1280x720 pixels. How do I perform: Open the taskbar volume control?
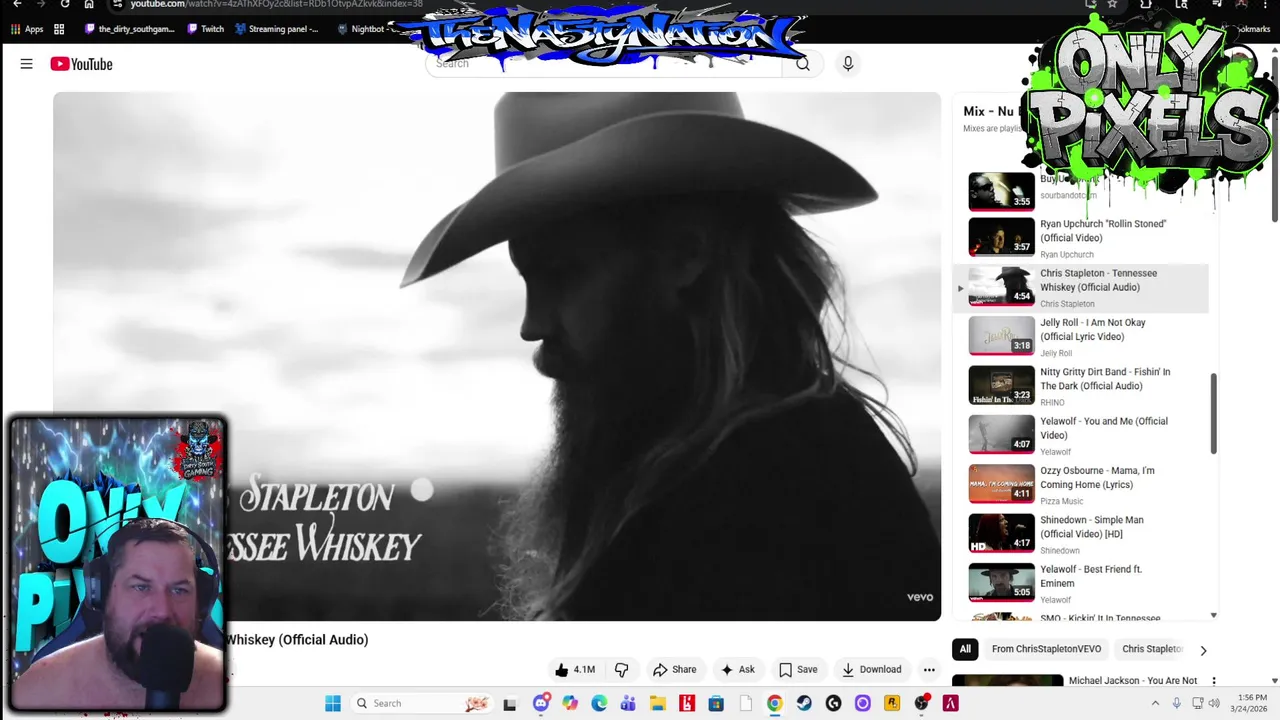tap(1215, 703)
